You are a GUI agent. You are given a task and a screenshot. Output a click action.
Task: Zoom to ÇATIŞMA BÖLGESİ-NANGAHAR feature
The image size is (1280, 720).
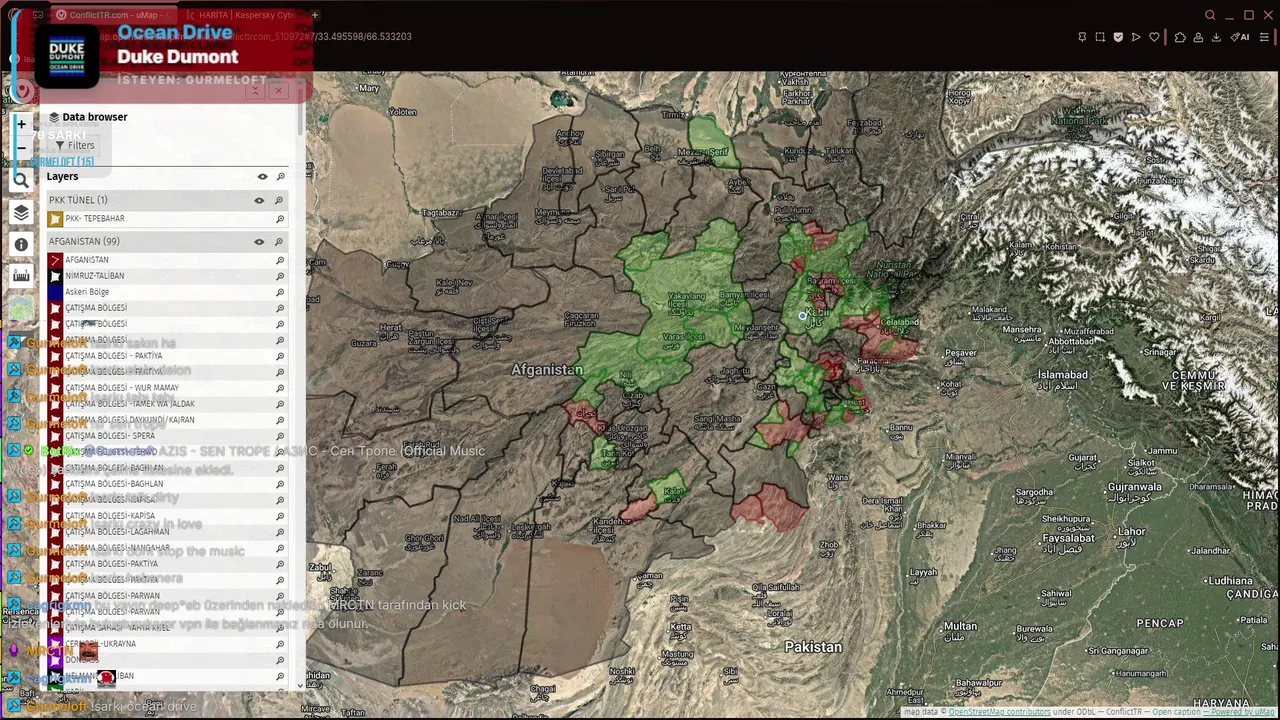280,548
